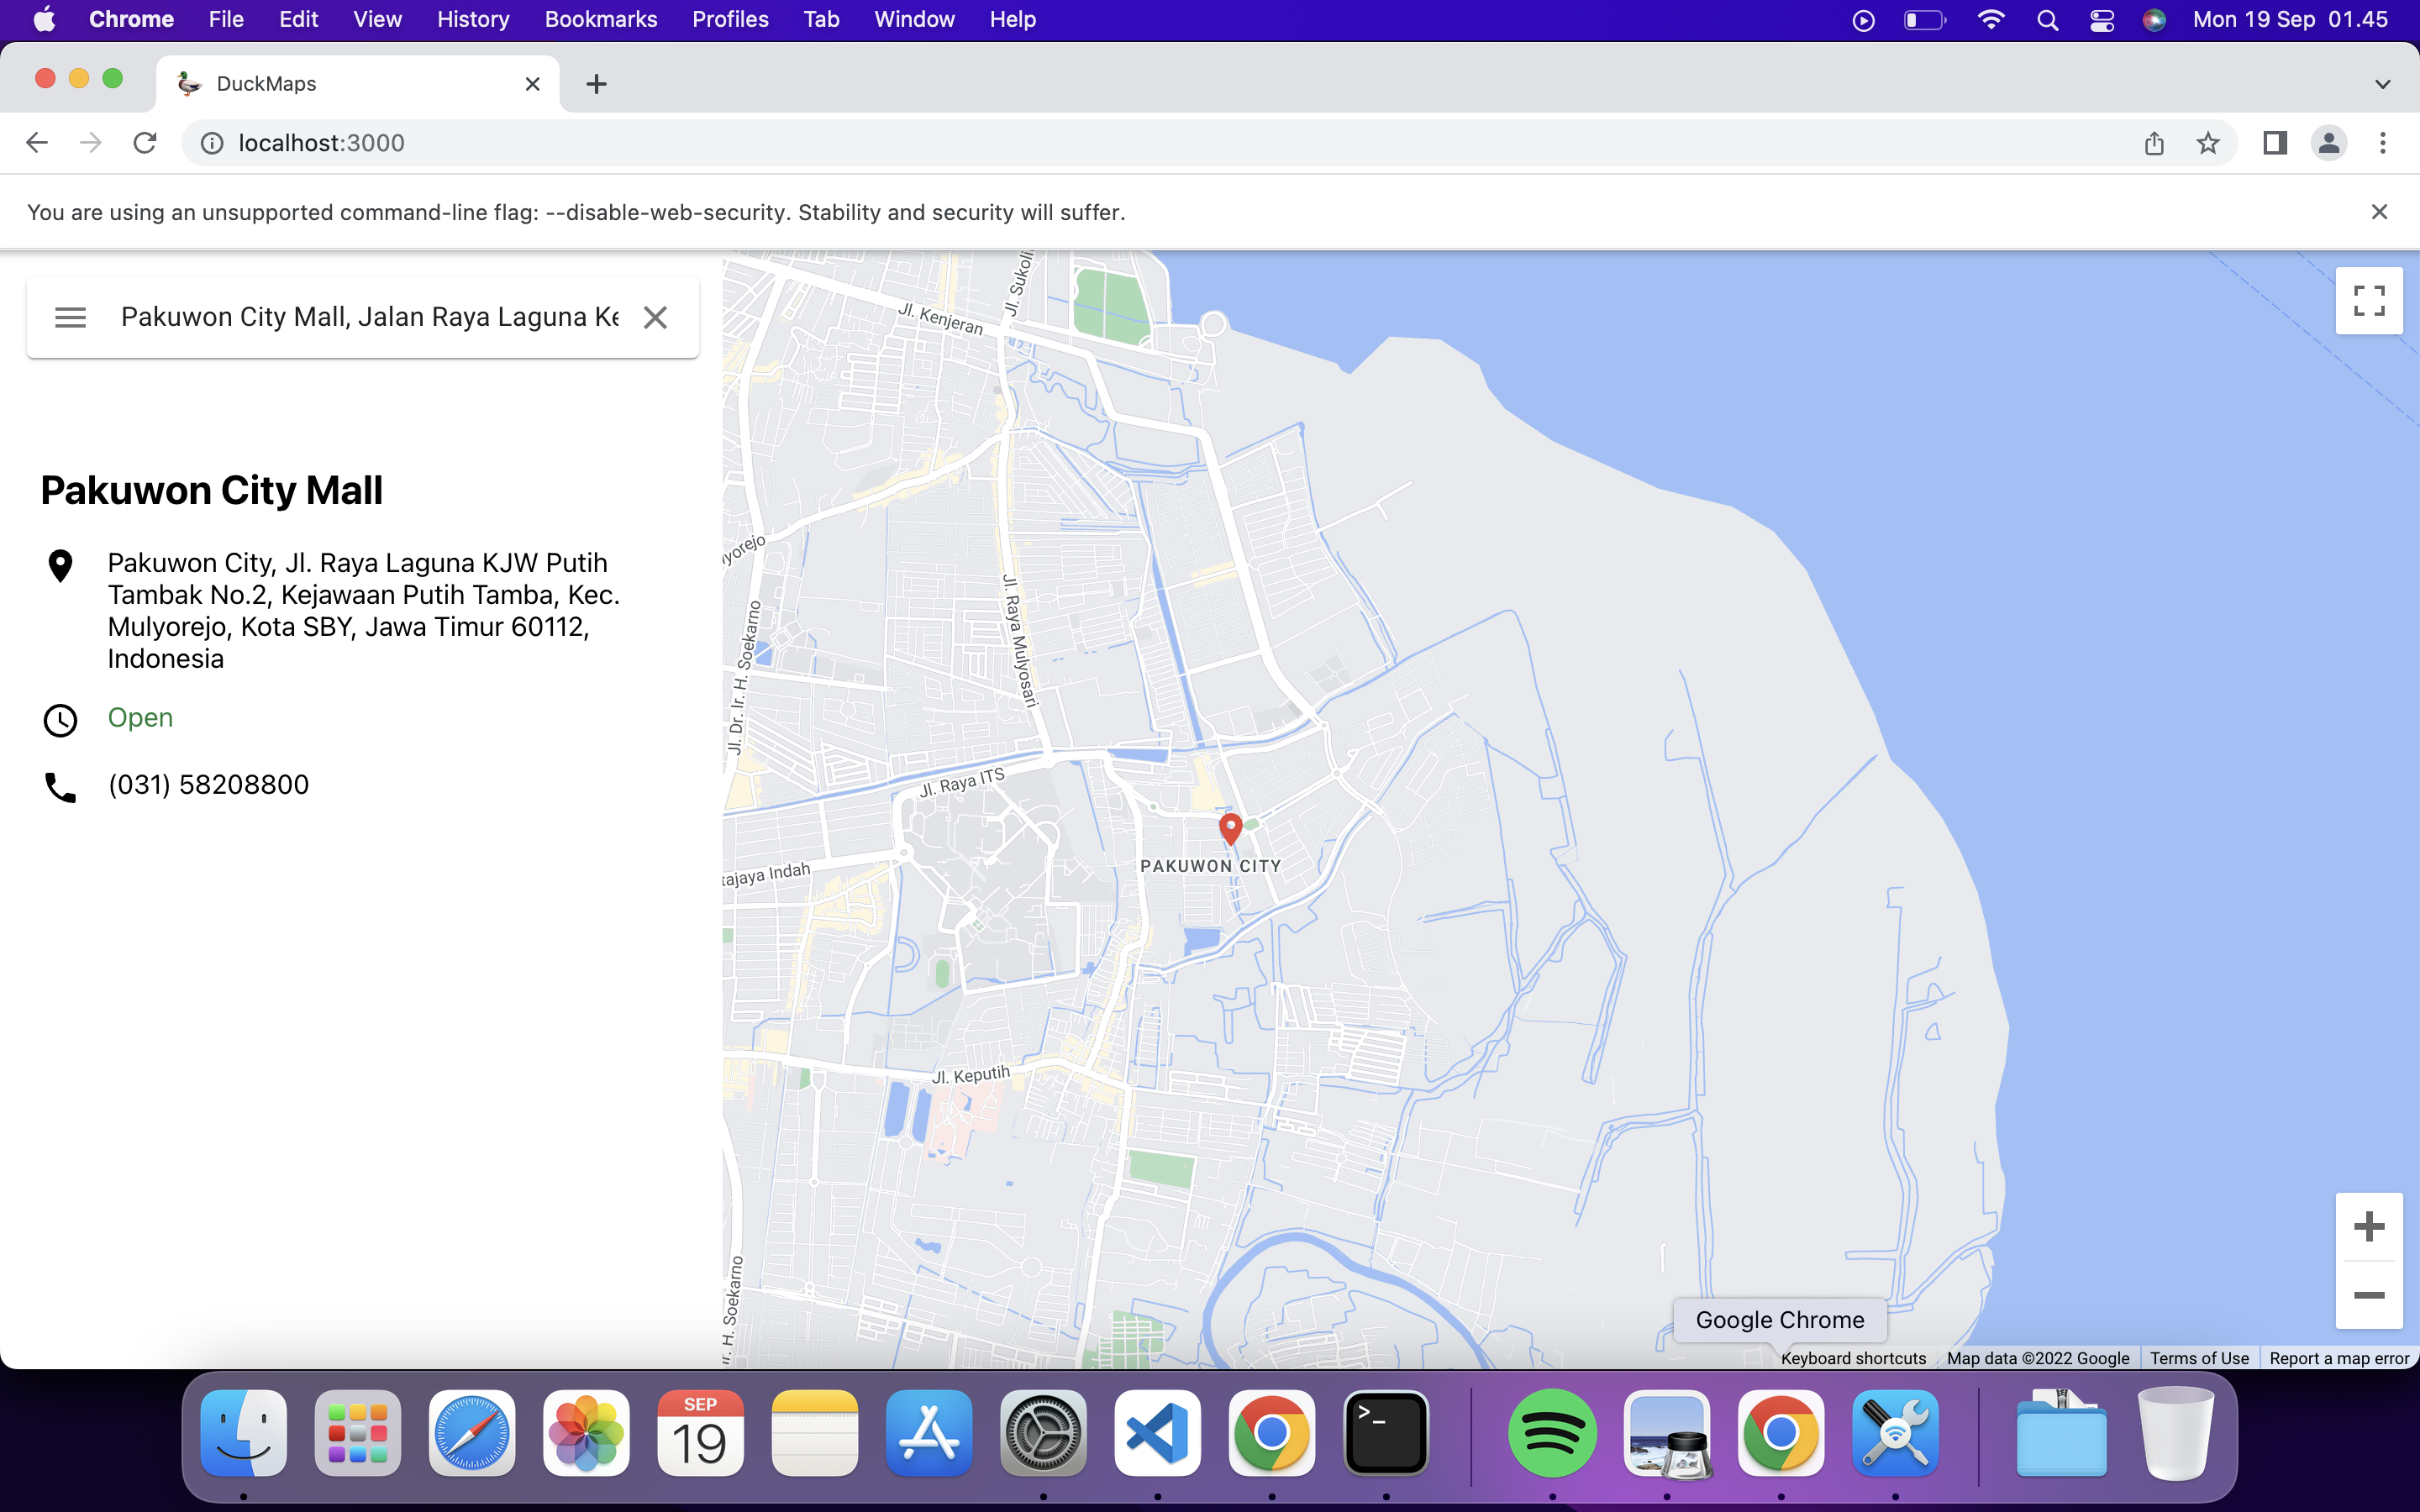Open the Terms of Use link
The height and width of the screenshot is (1512, 2420).
point(2198,1358)
